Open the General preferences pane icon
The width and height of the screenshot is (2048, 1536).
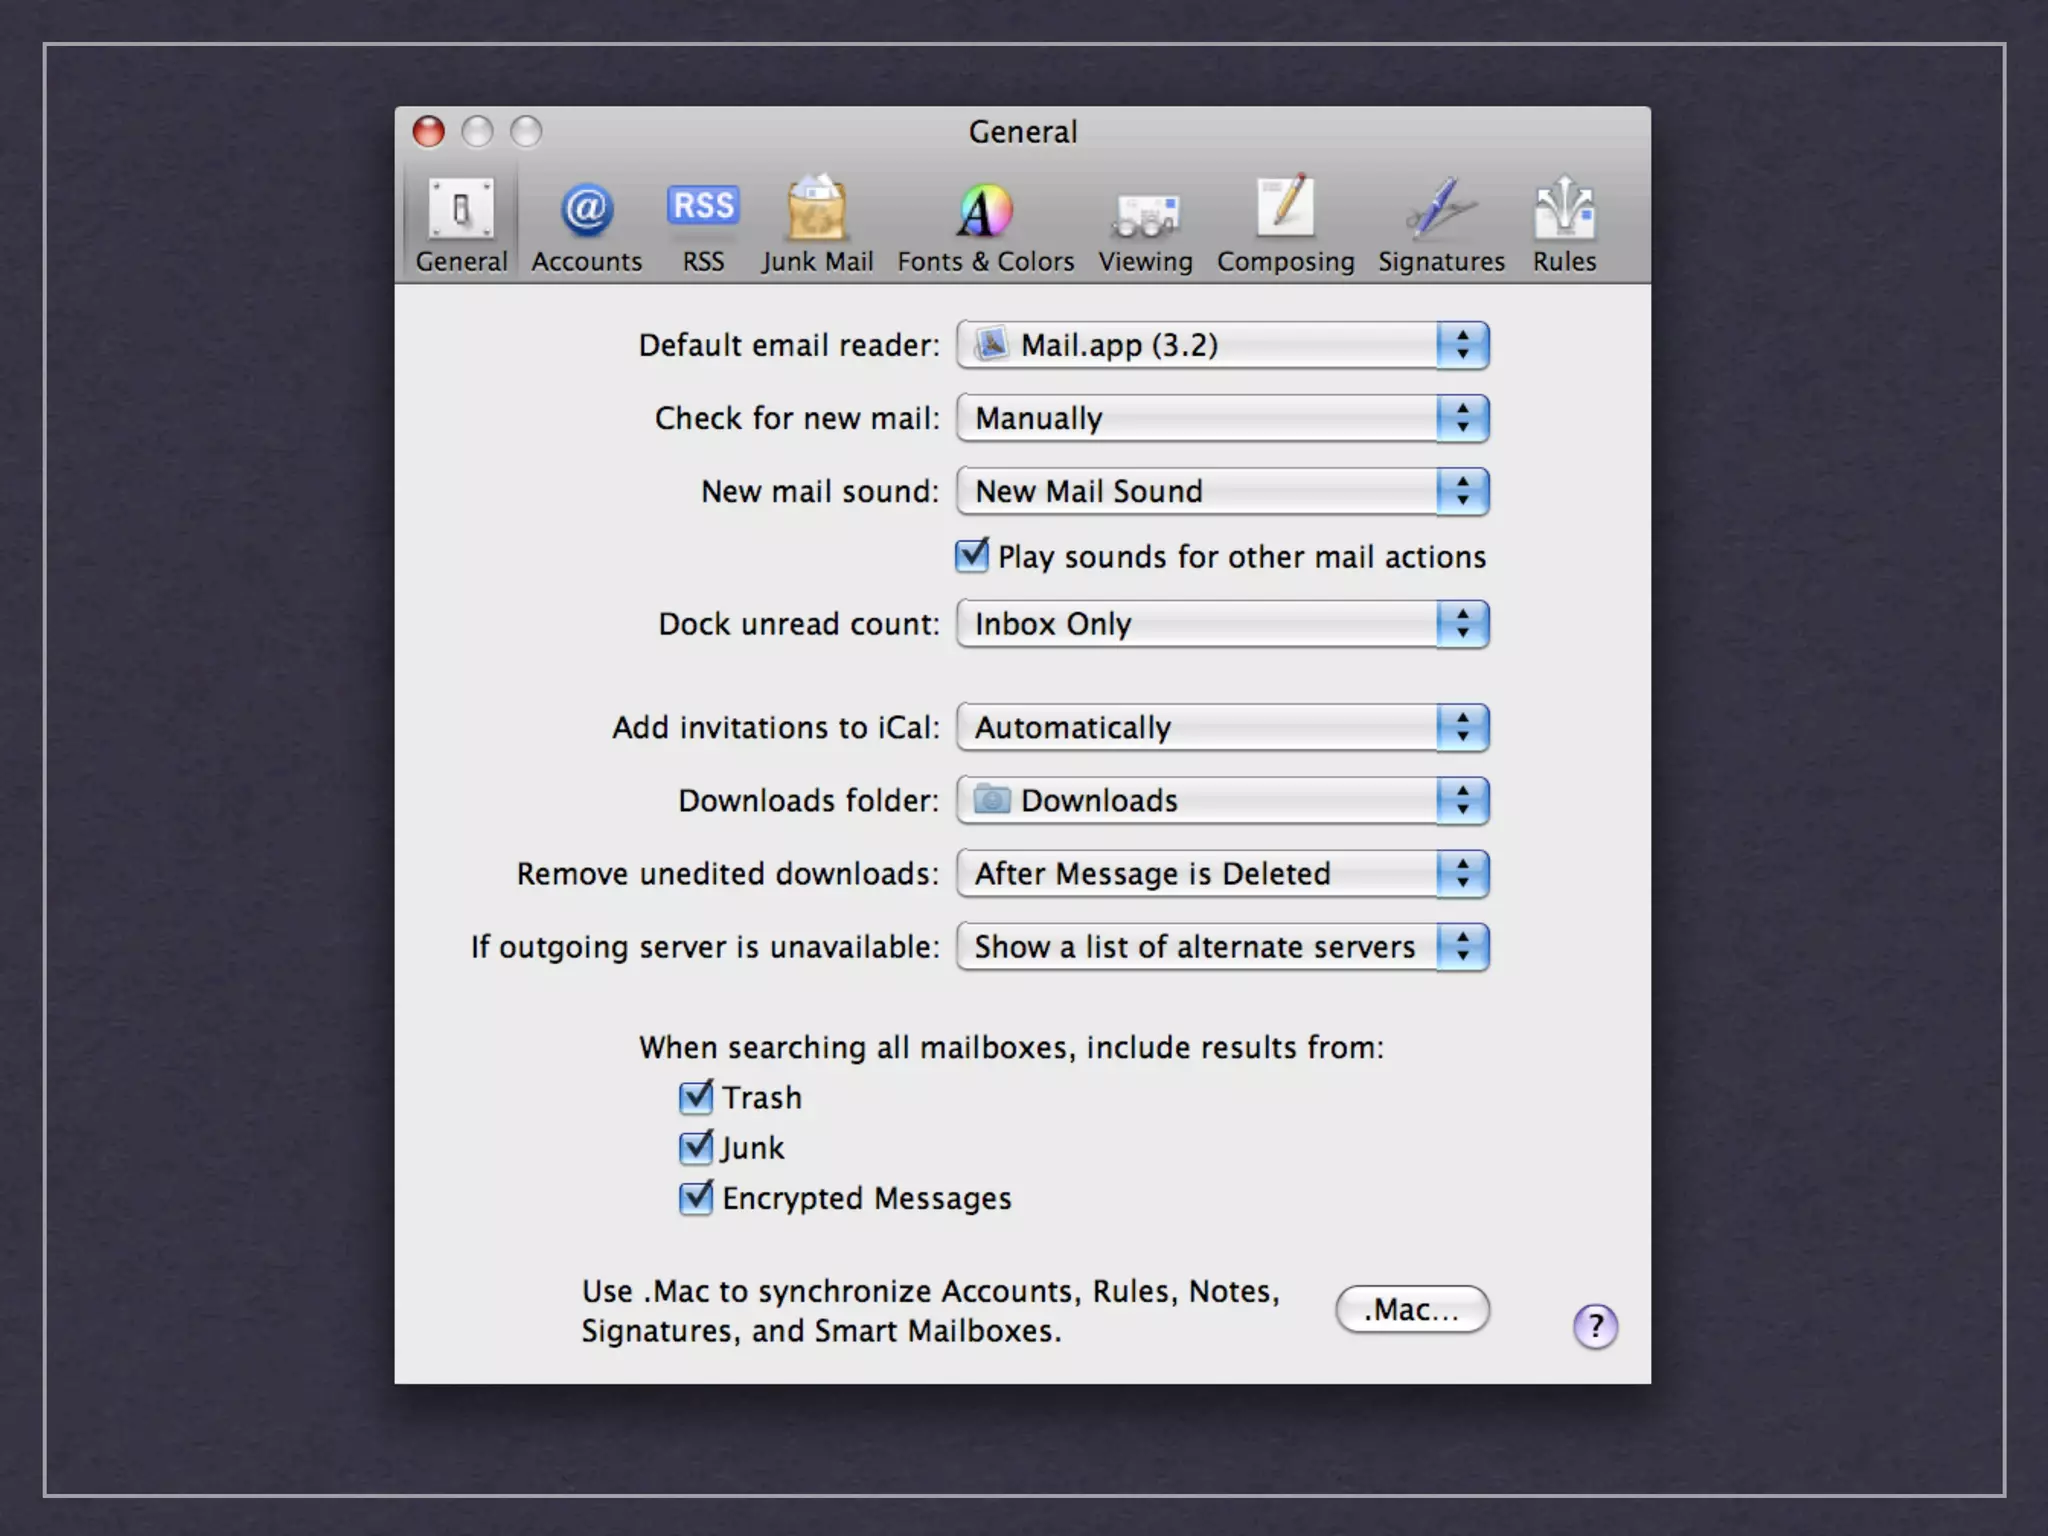coord(461,225)
